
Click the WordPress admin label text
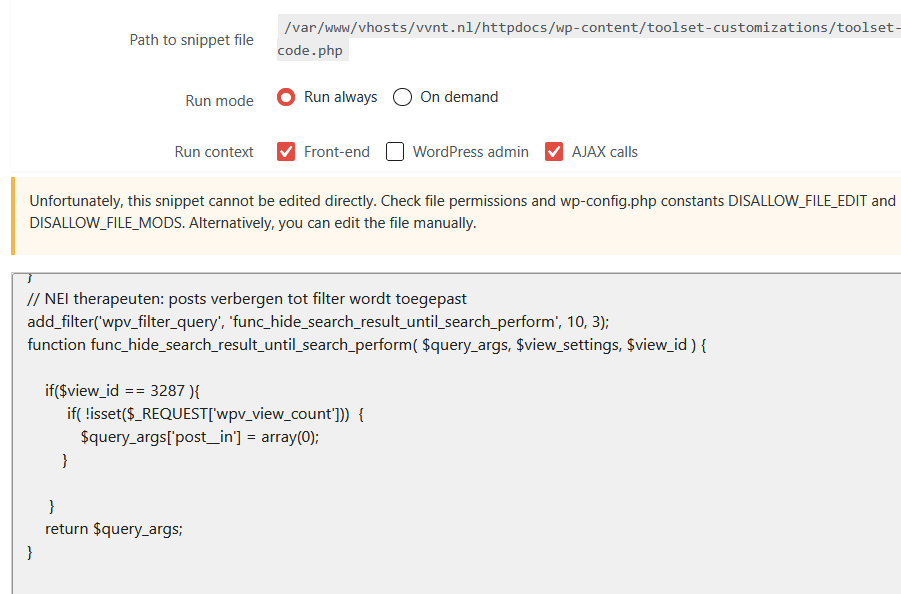pos(471,152)
